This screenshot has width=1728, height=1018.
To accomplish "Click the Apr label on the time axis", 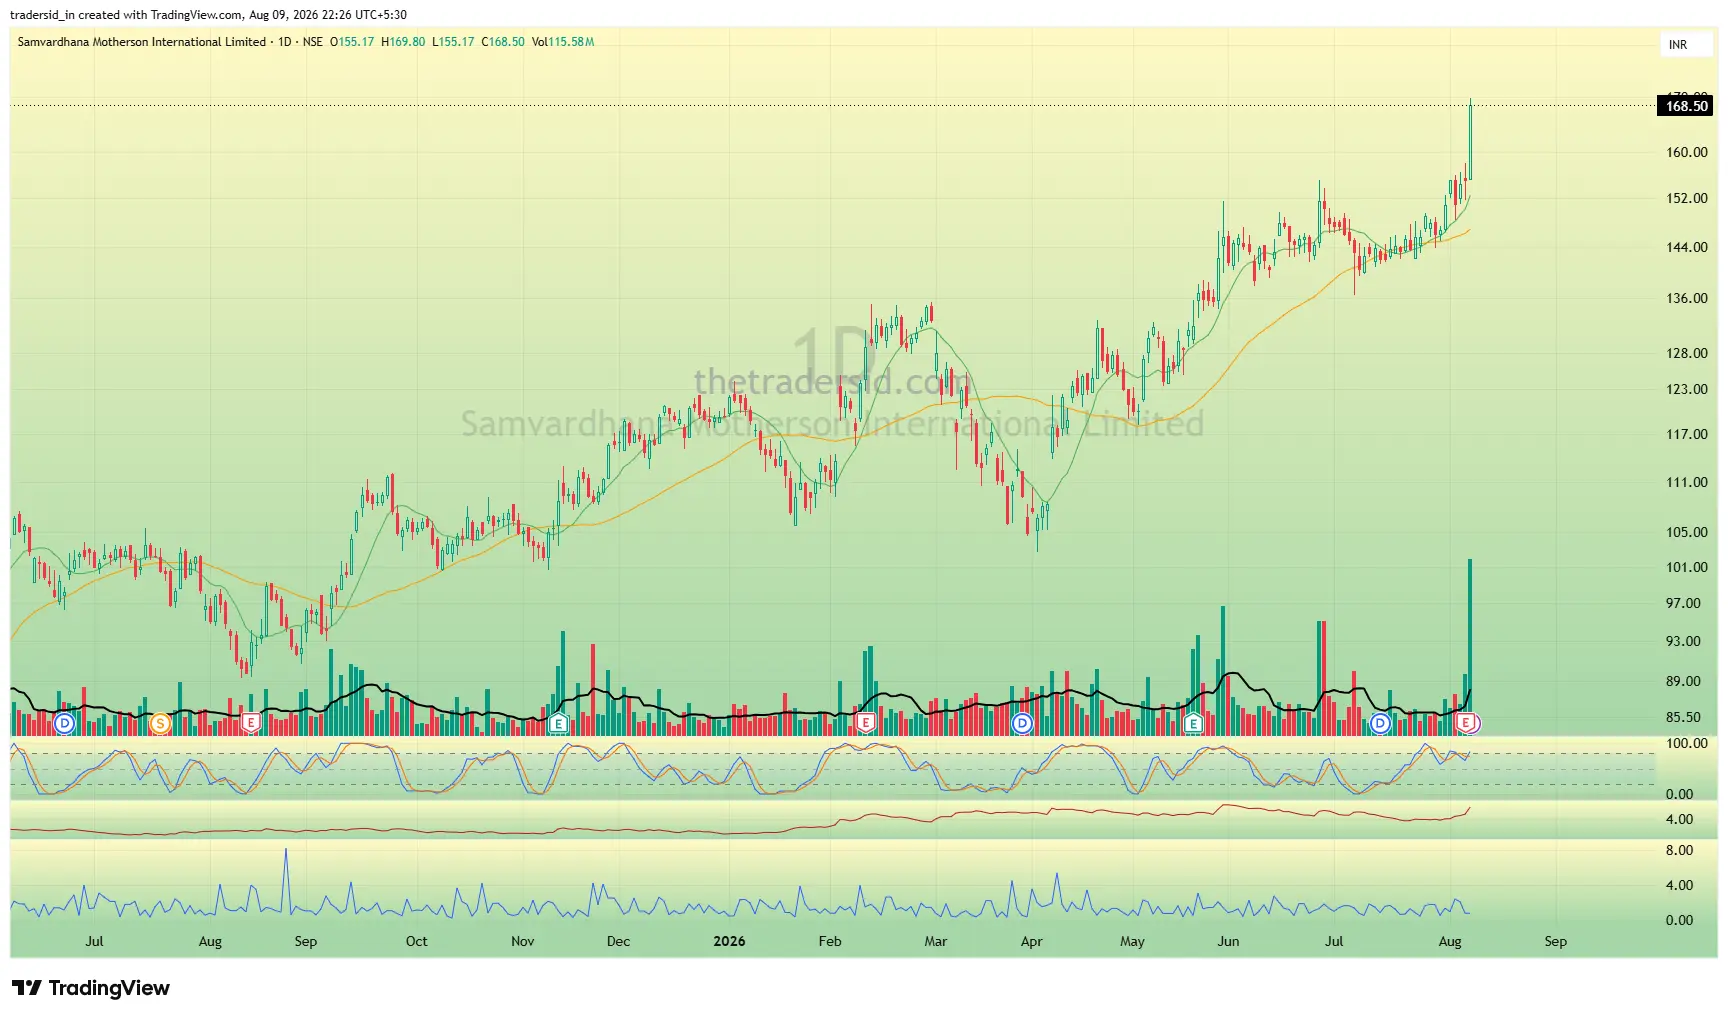I will (x=1031, y=942).
